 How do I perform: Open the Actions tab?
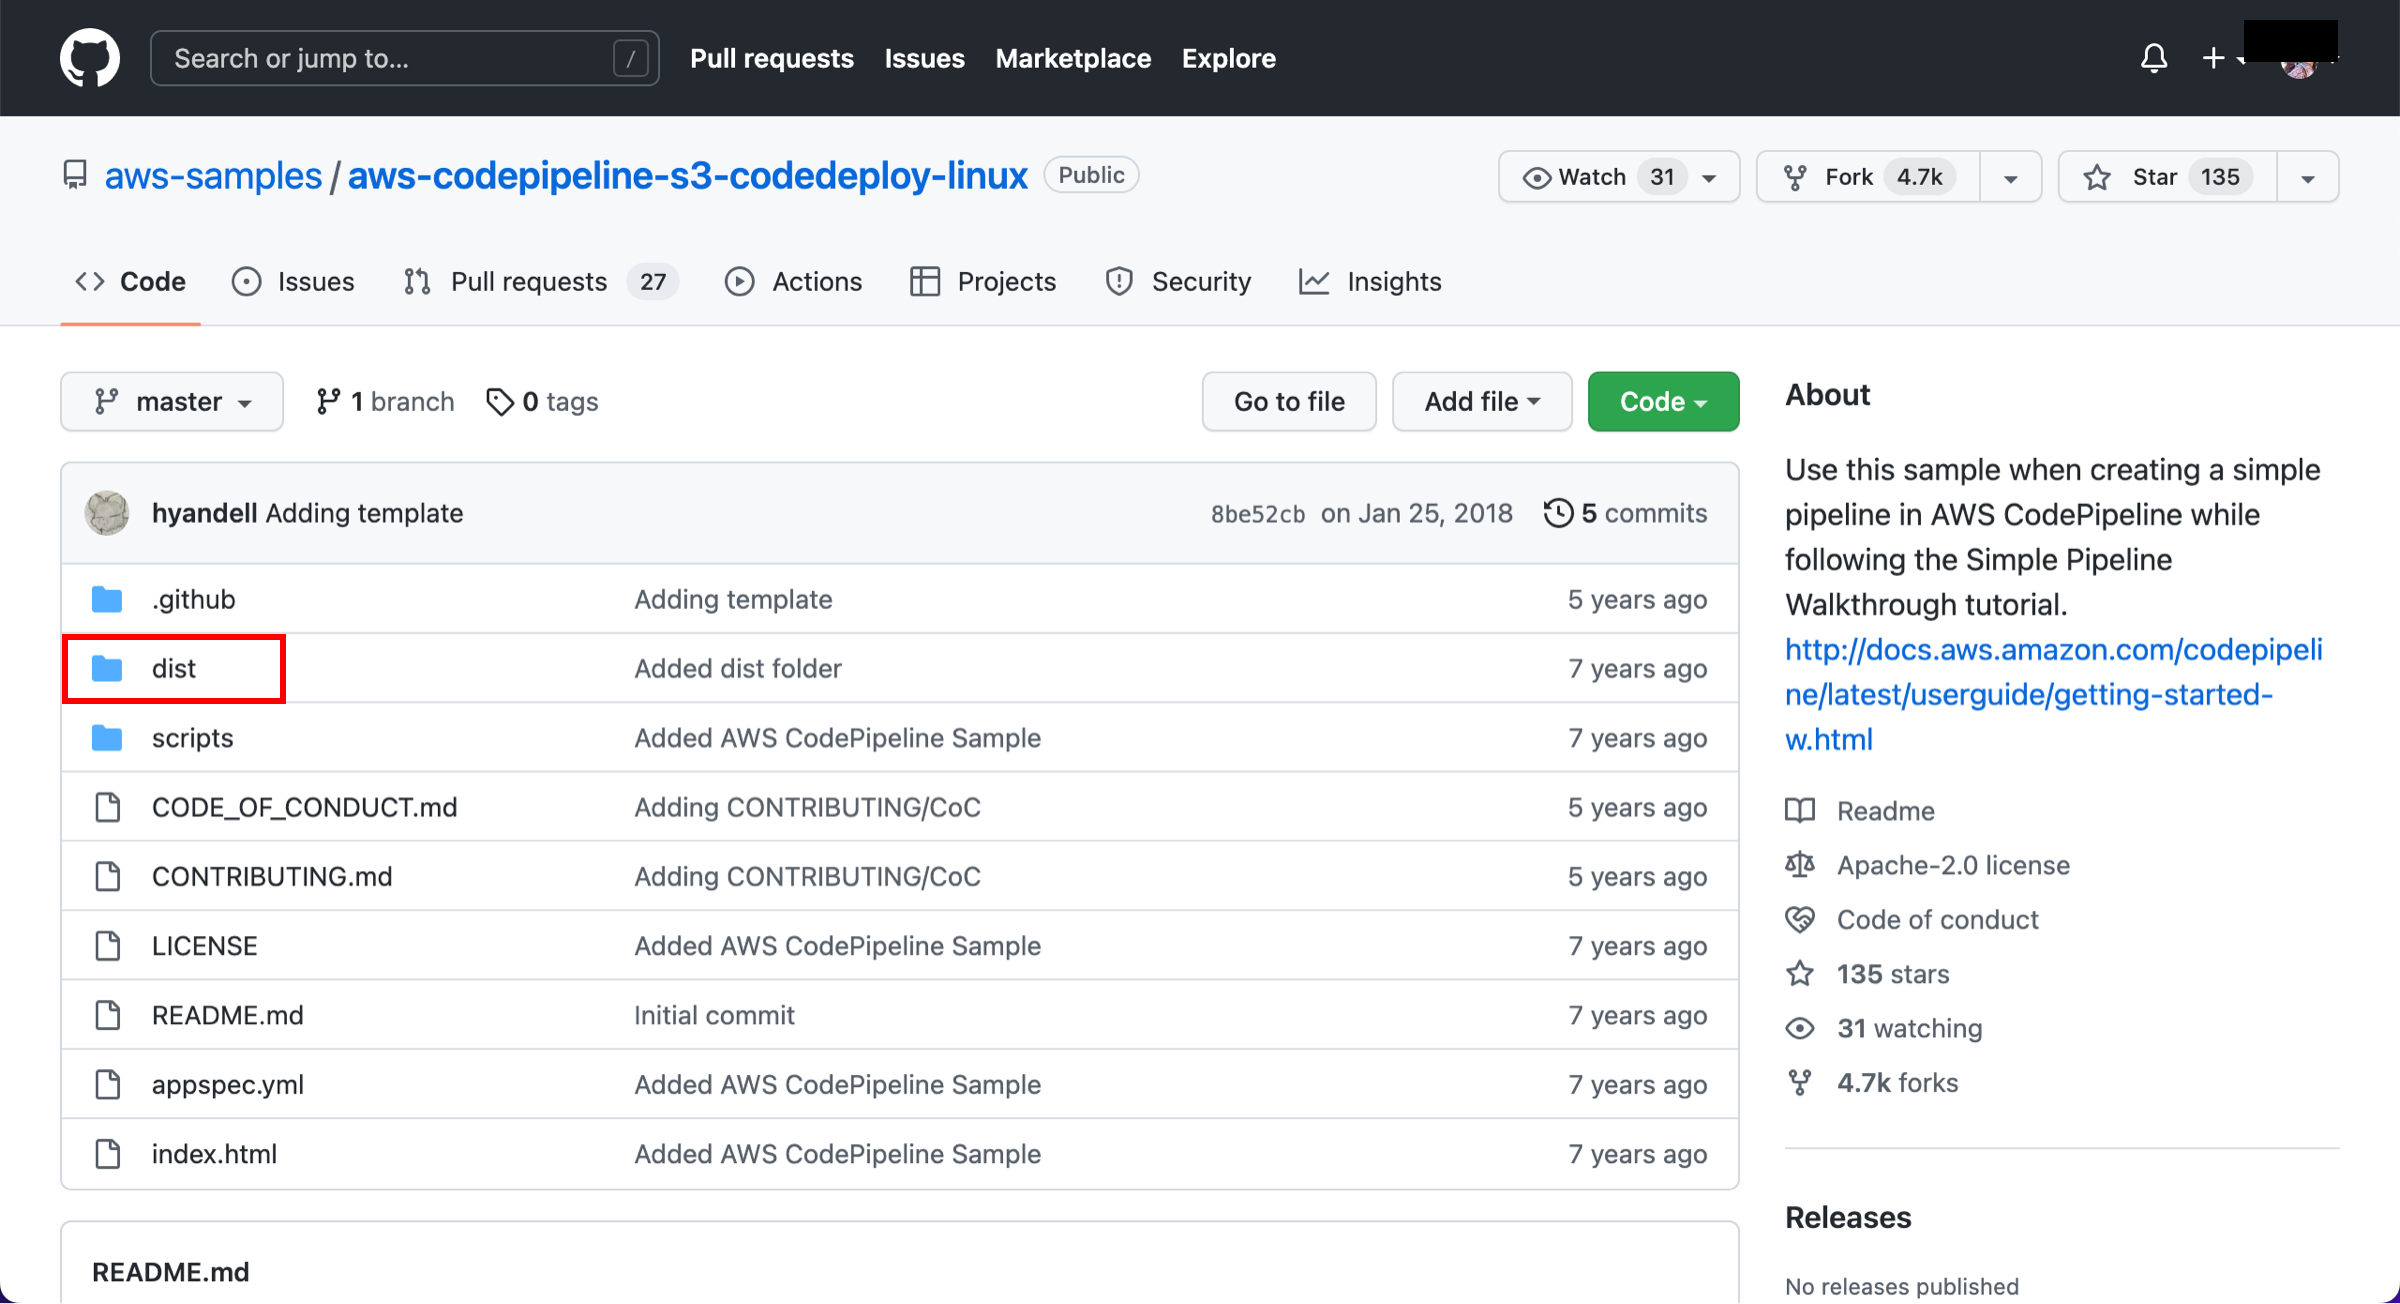pos(793,282)
